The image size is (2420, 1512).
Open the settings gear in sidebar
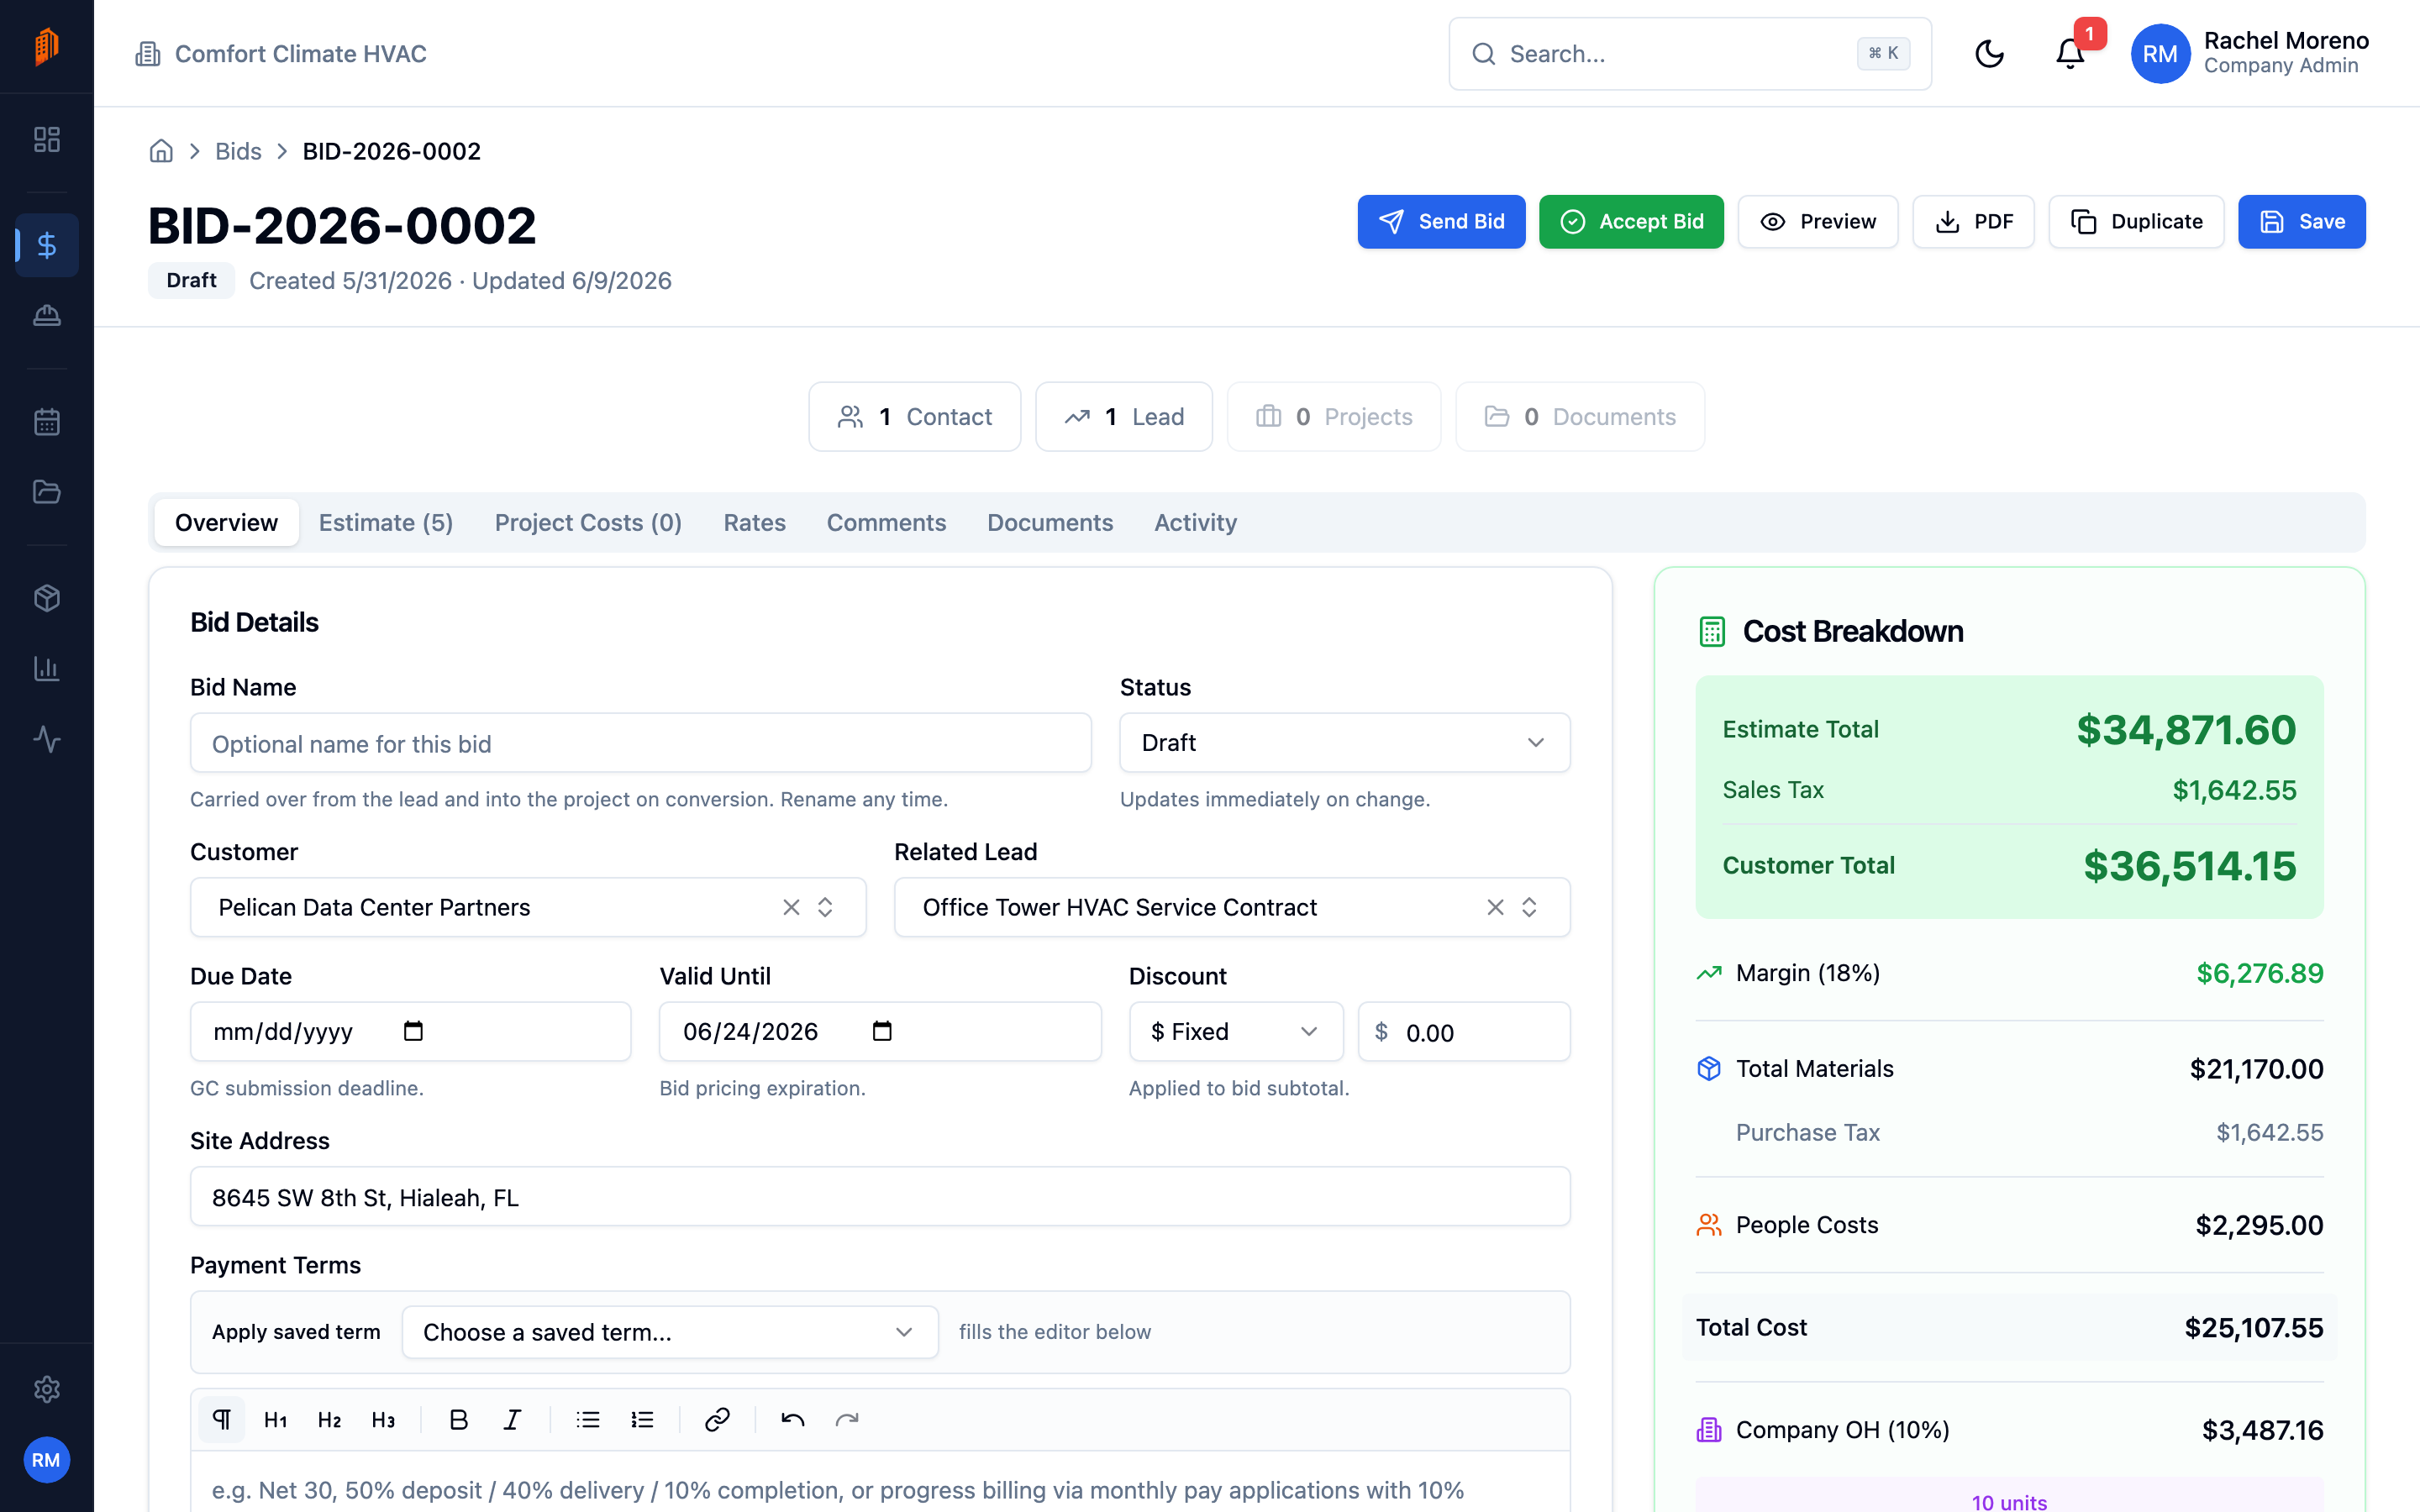47,1389
